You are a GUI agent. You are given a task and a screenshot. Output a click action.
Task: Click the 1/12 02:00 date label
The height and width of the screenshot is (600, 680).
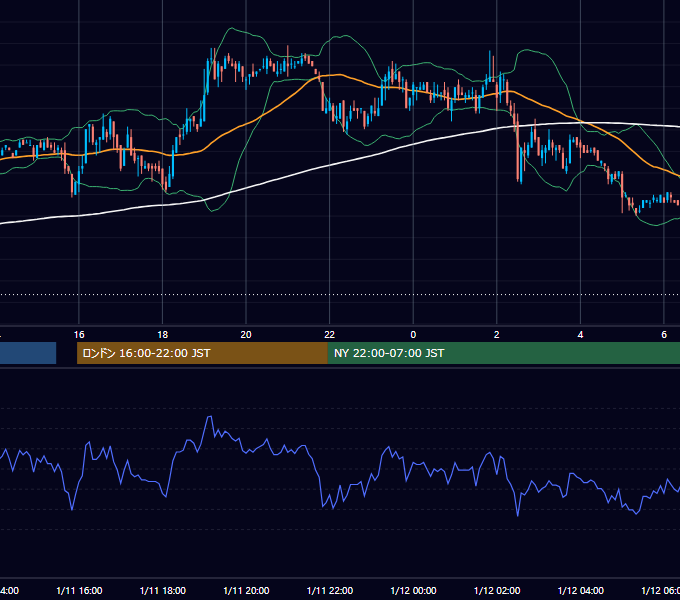pyautogui.click(x=497, y=591)
